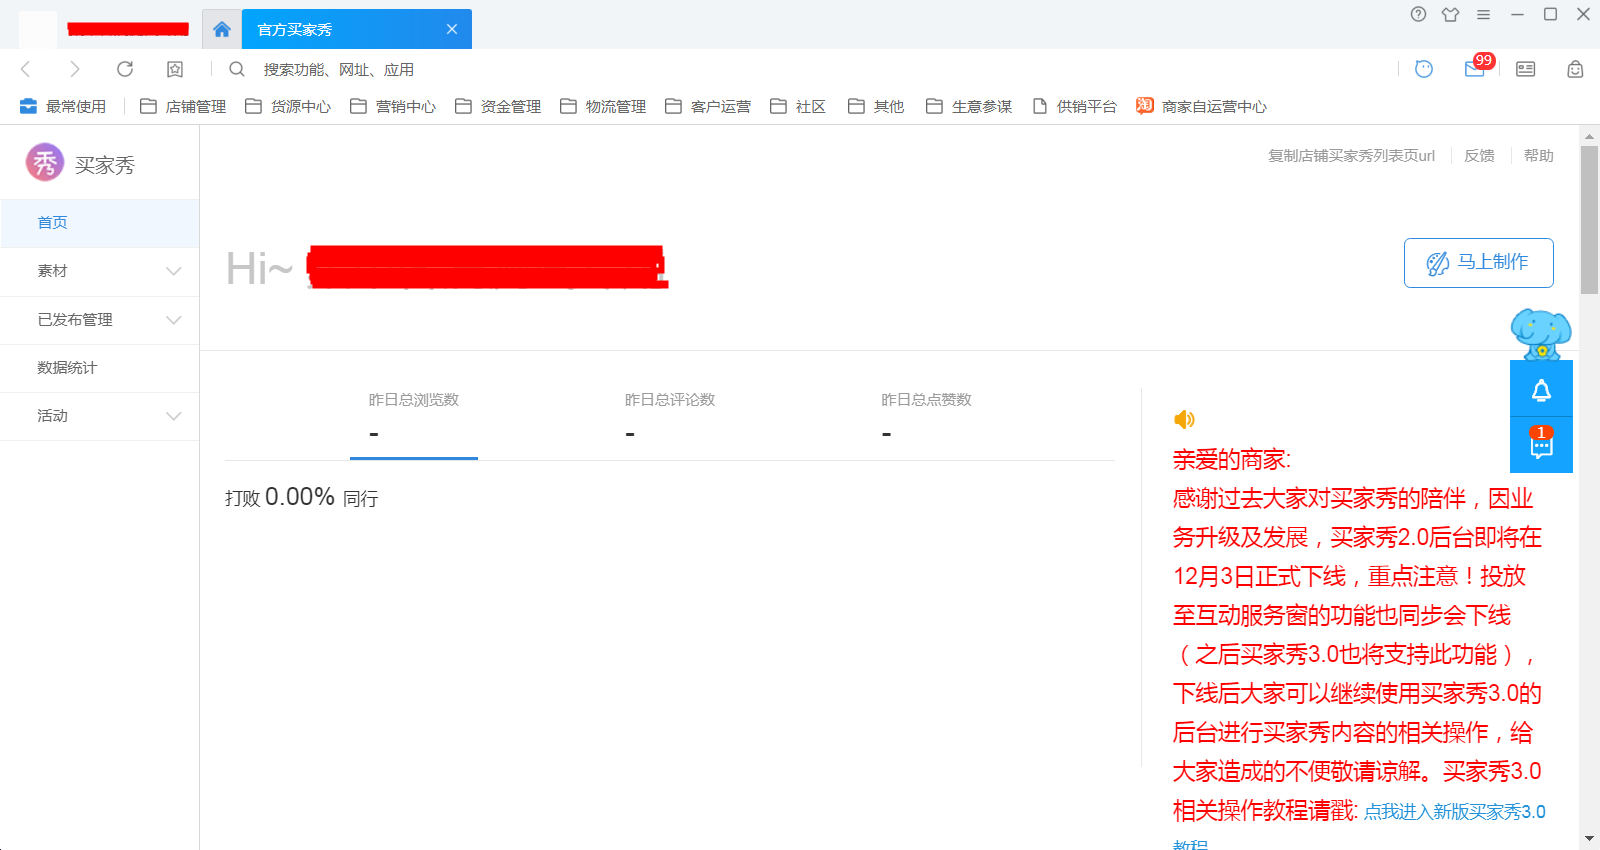Open the chat message icon with badge
This screenshot has width=1600, height=850.
pos(1541,445)
